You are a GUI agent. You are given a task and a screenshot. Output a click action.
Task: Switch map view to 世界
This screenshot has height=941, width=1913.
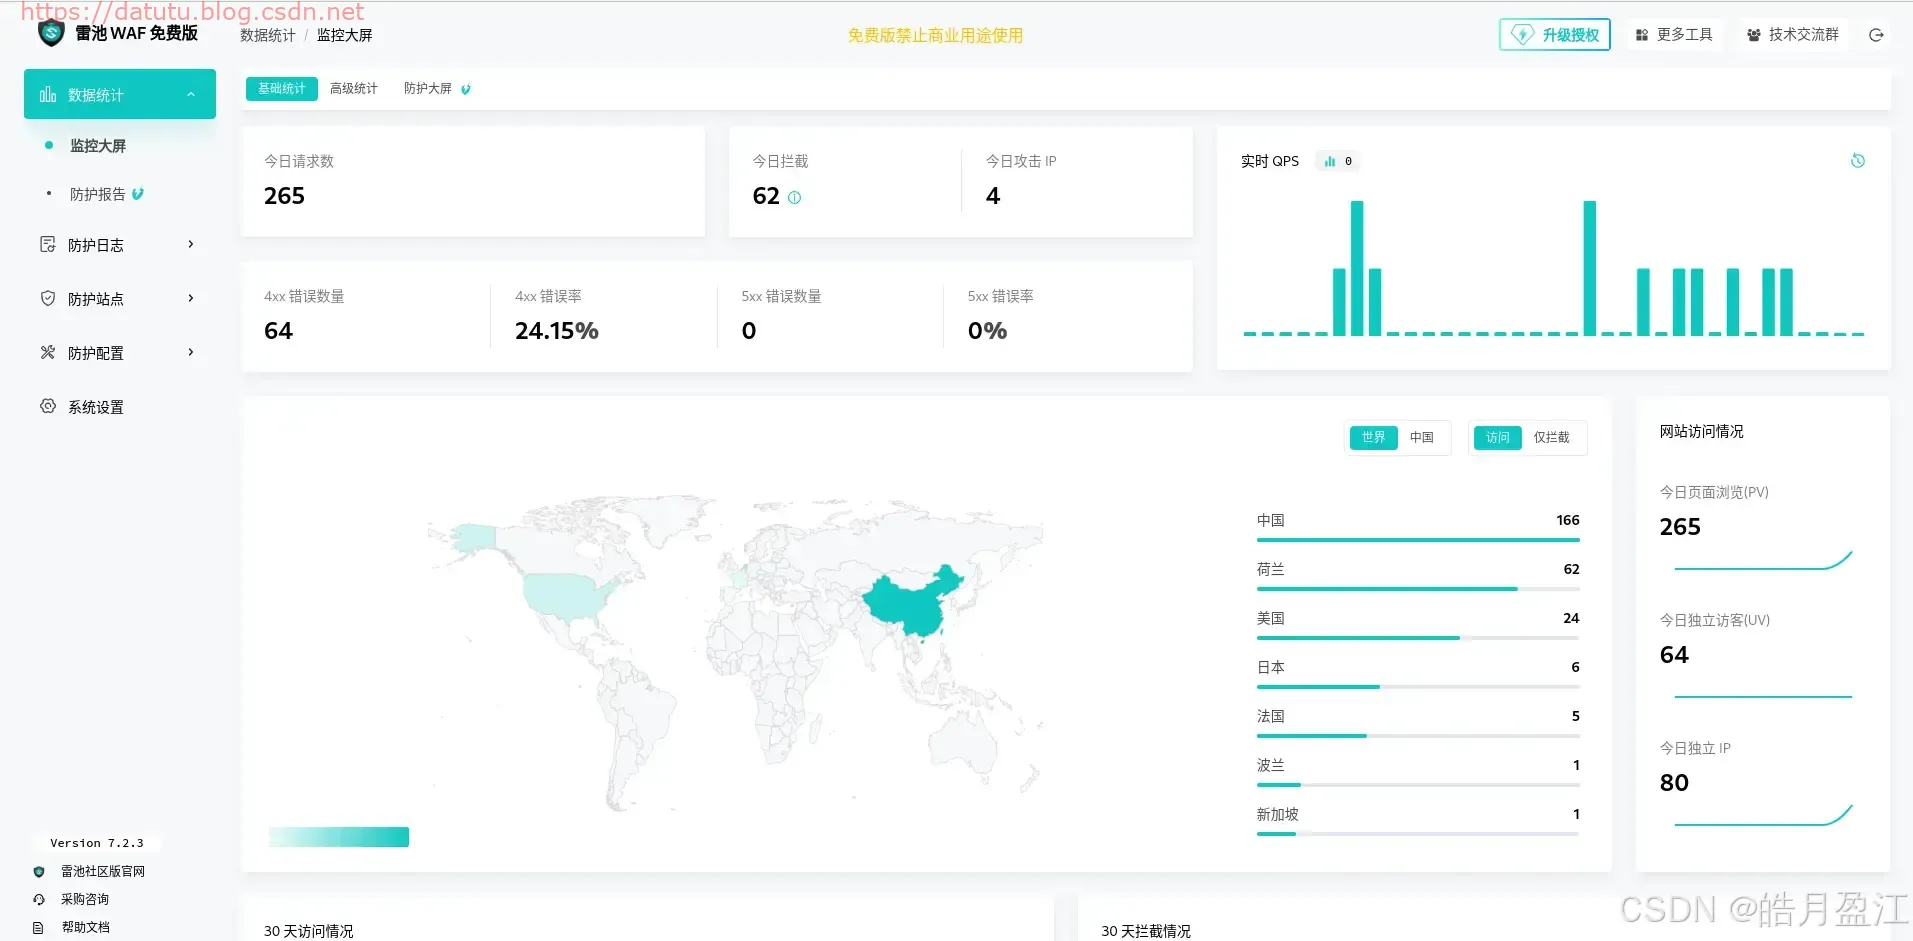click(1373, 438)
